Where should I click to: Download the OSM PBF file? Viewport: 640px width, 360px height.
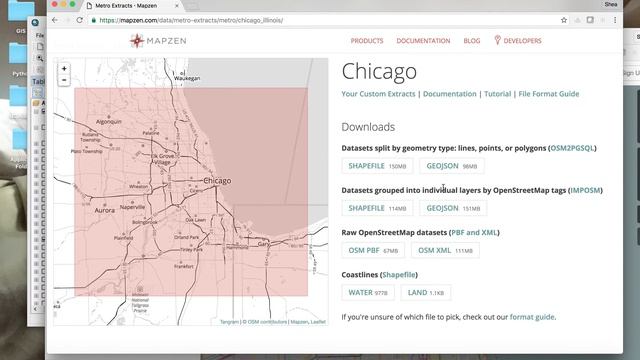pos(373,251)
